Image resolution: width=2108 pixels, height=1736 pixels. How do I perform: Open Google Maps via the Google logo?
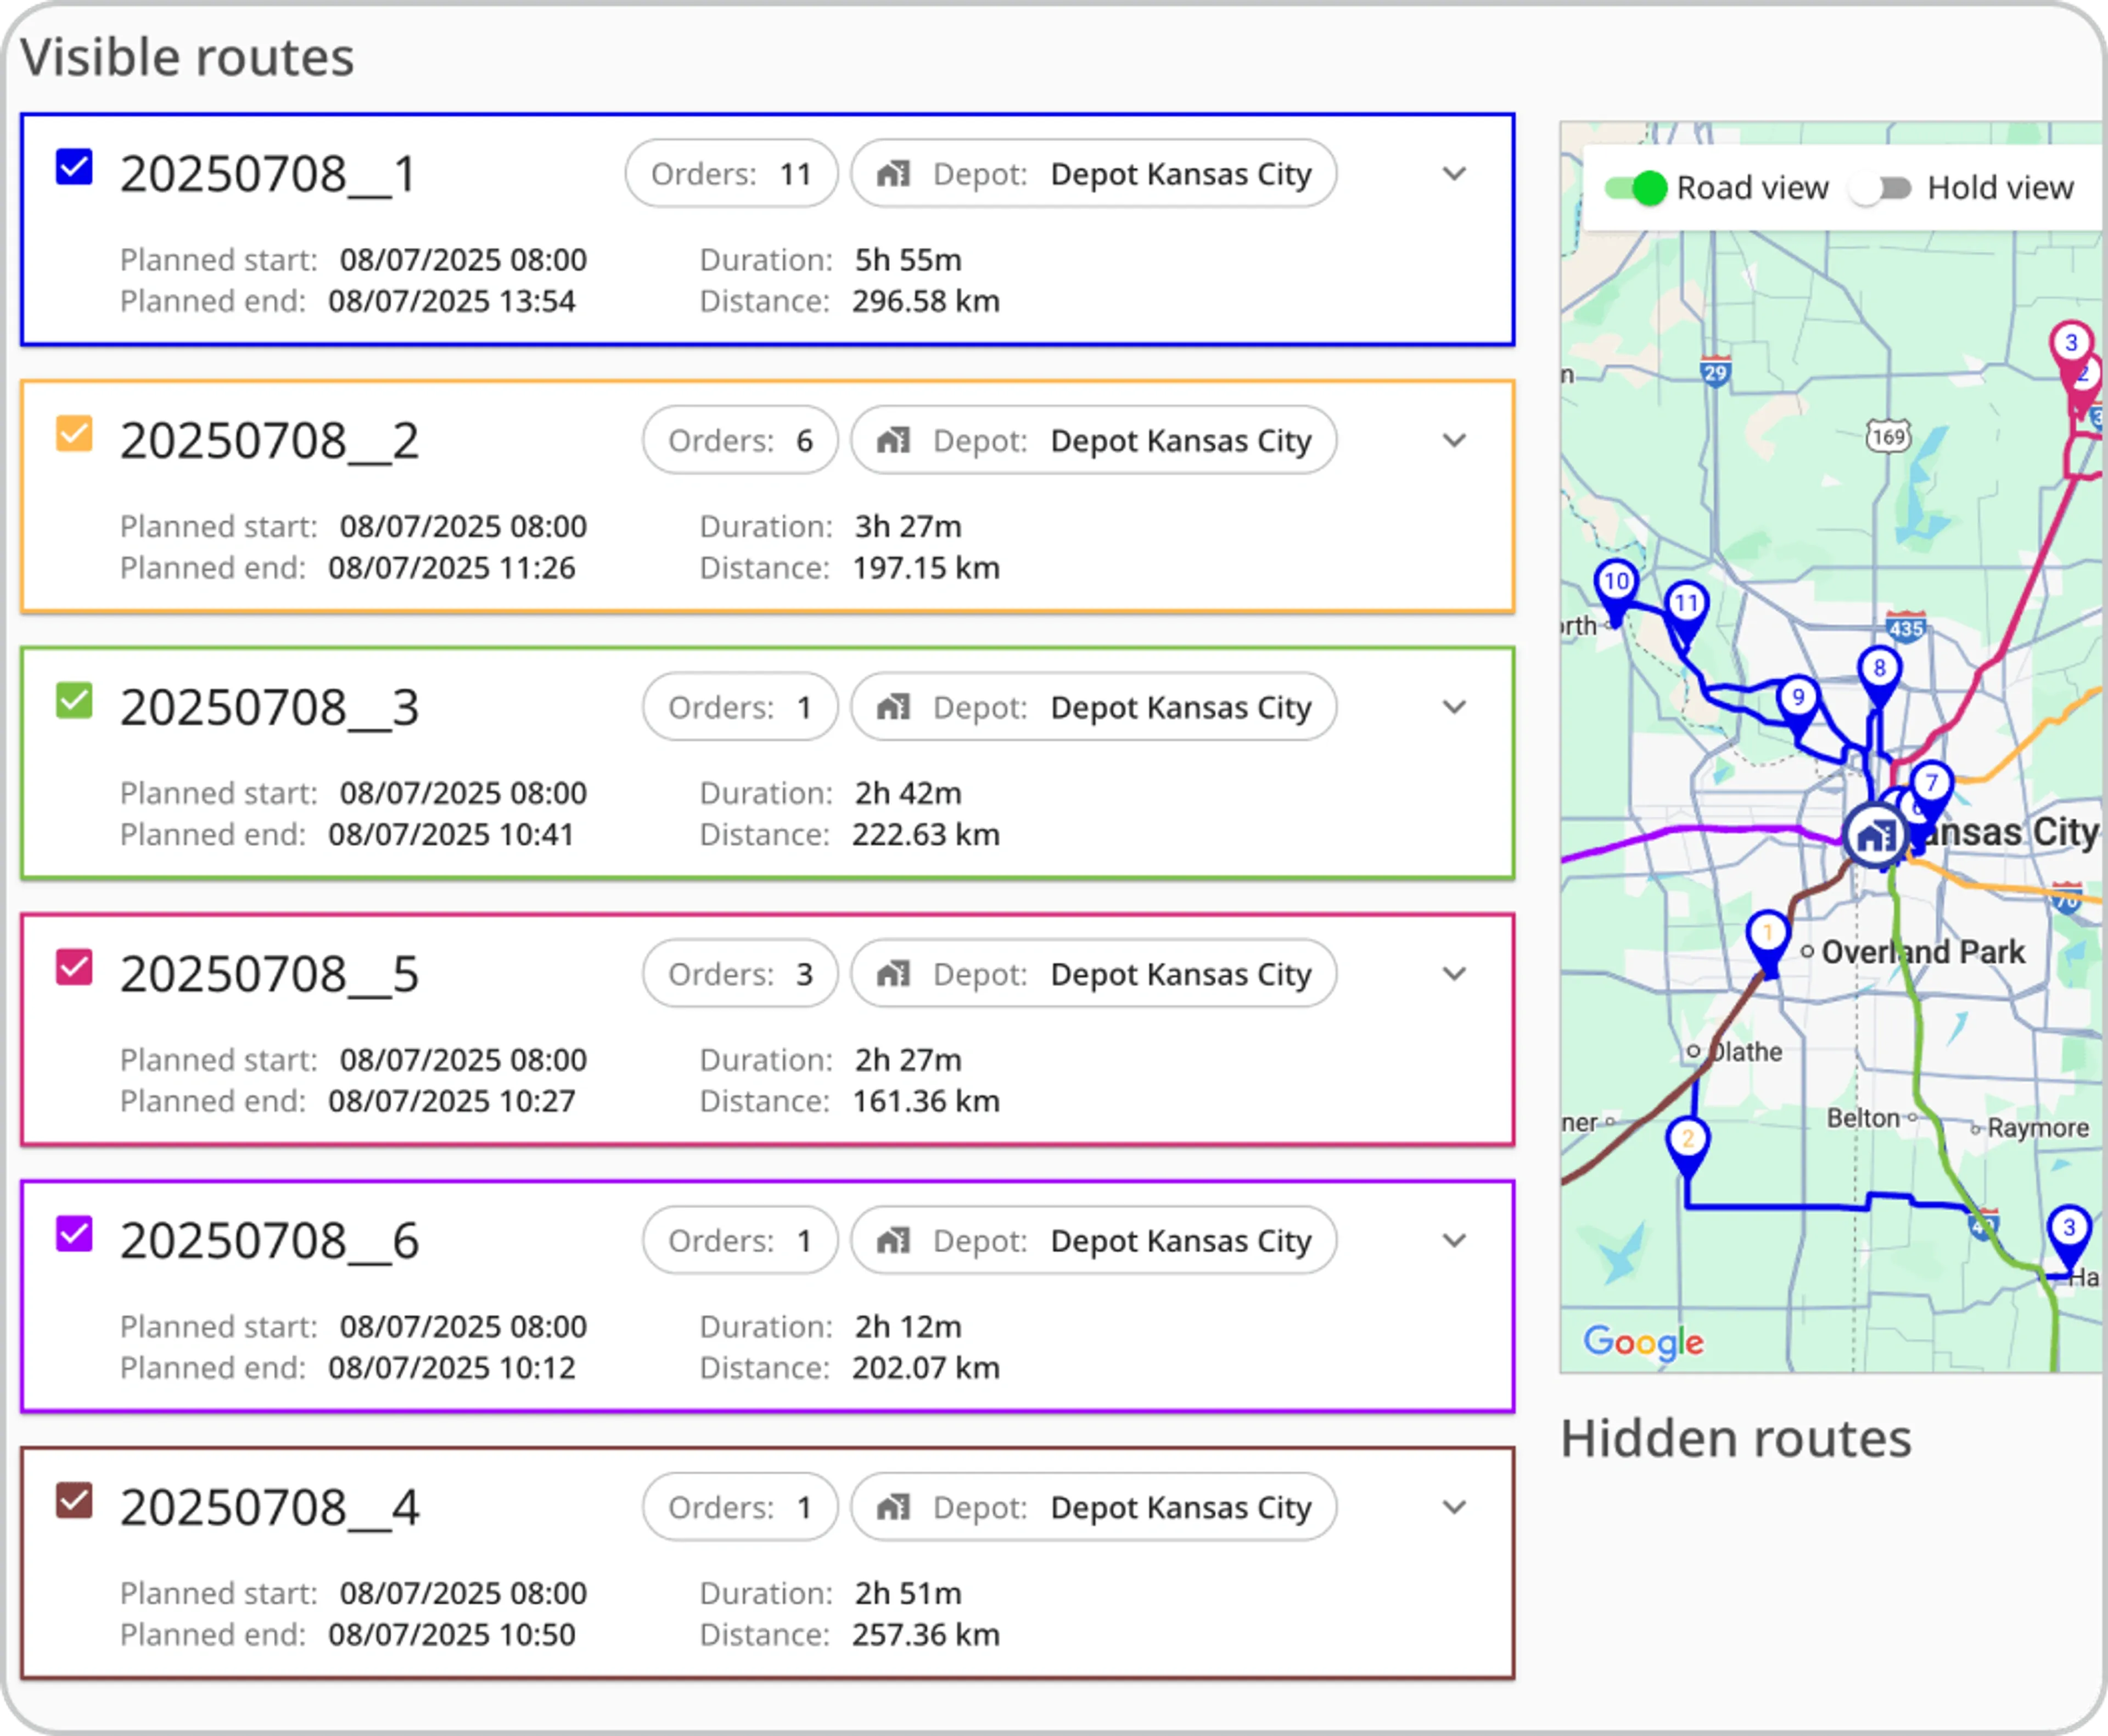point(1643,1343)
